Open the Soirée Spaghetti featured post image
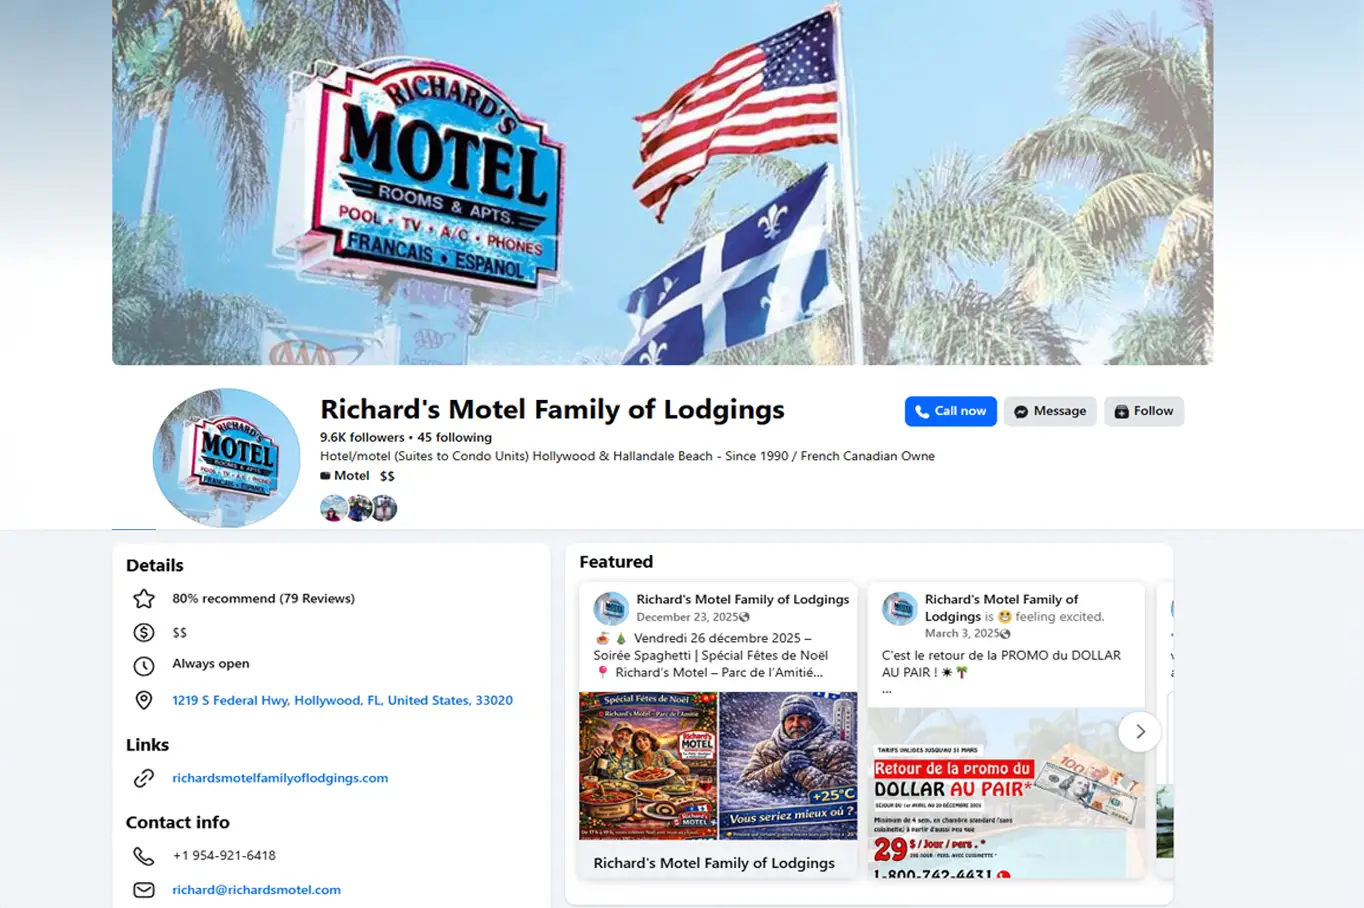This screenshot has height=908, width=1364. (718, 766)
